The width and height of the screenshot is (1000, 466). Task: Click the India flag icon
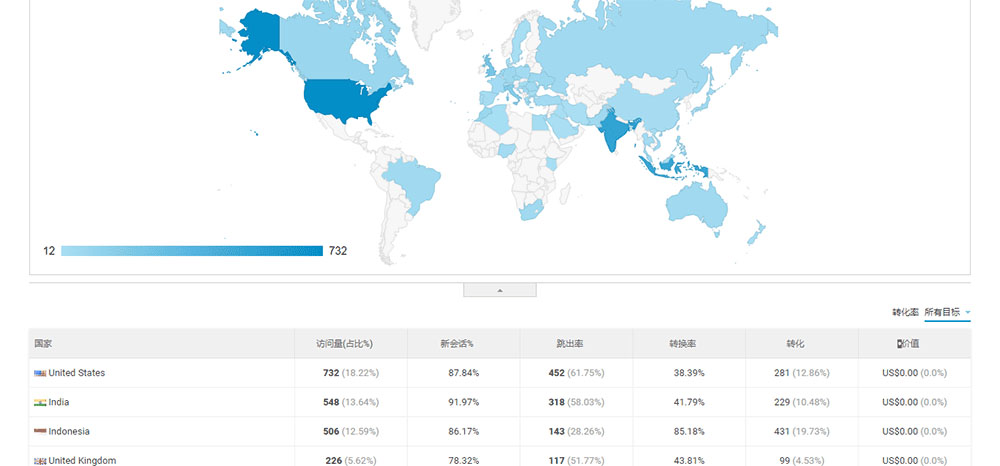tap(40, 402)
